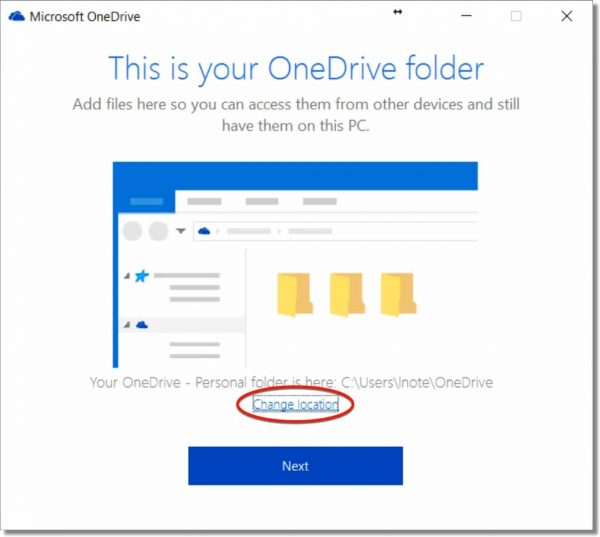Minimize the OneDrive setup window
Image resolution: width=600 pixels, height=537 pixels.
[466, 16]
